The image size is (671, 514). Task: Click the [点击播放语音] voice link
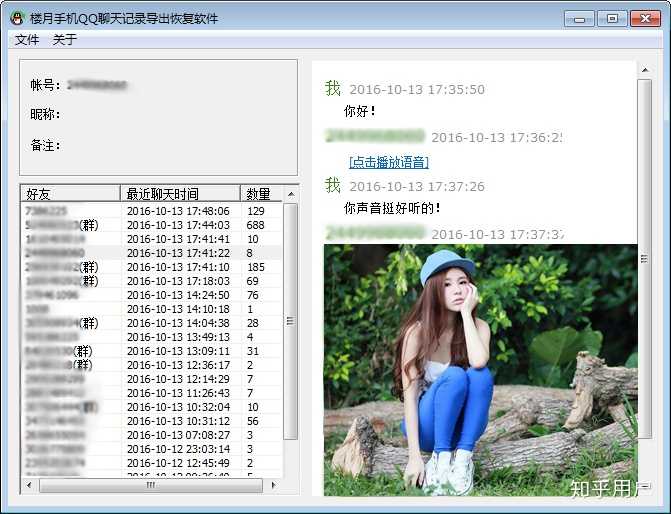(x=389, y=162)
